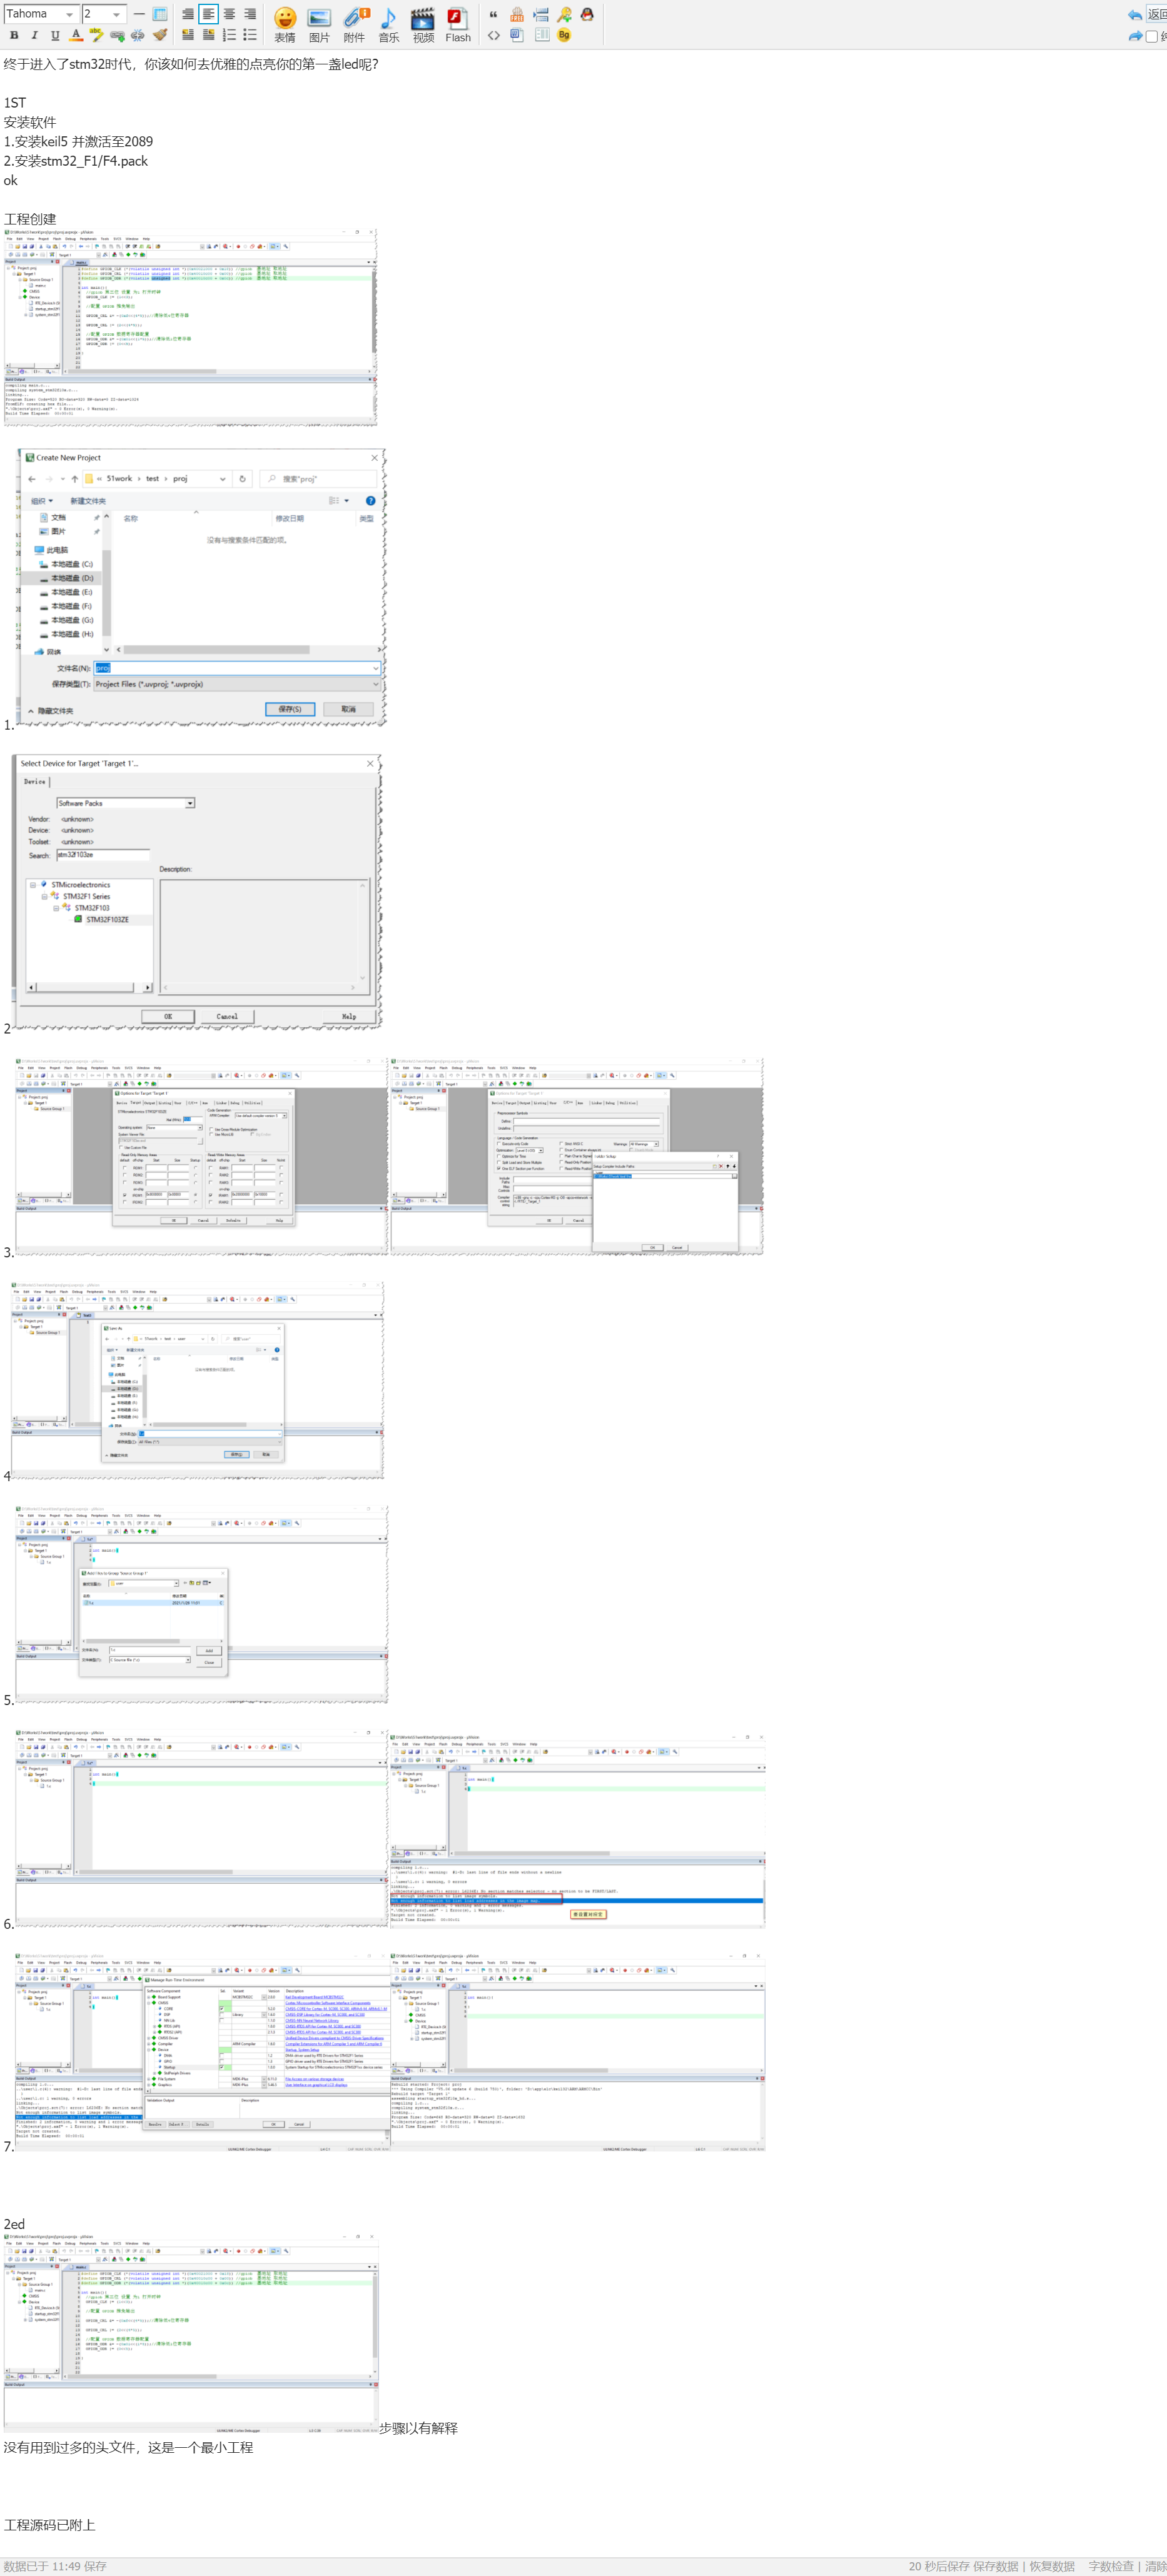Undo with the blue back arrow
This screenshot has height=2576, width=1167.
pos(1134,15)
